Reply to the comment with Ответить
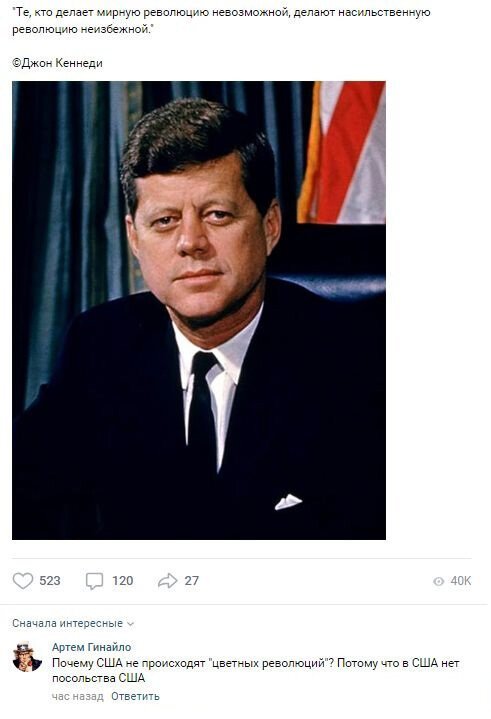Screen dimensions: 491x719 point(135,697)
